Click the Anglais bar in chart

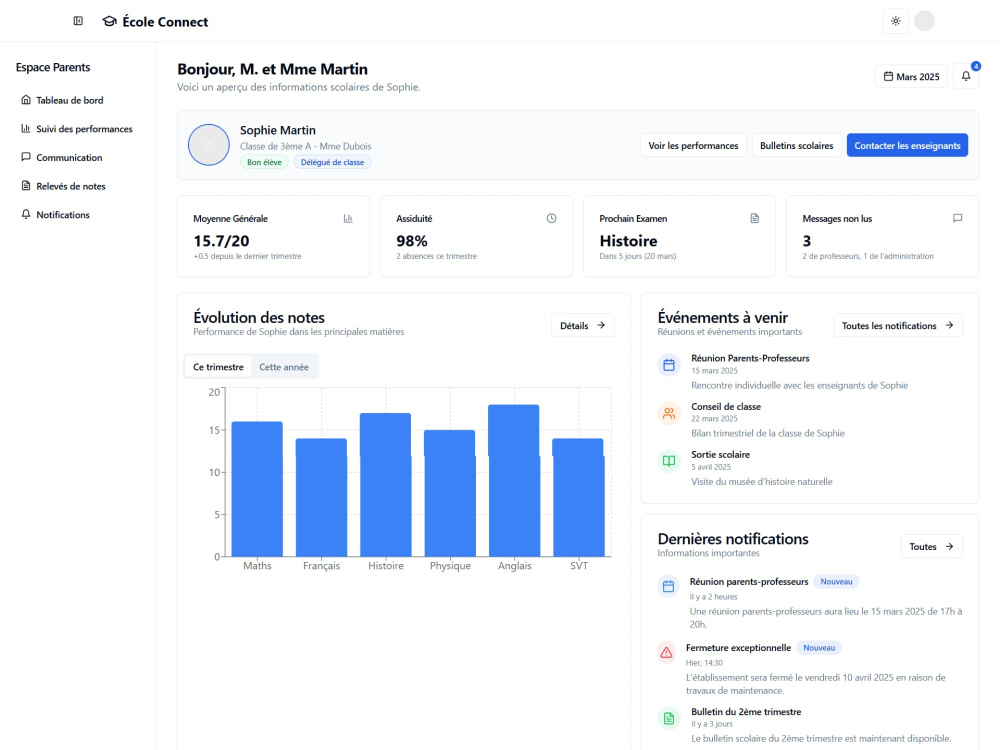pos(514,481)
